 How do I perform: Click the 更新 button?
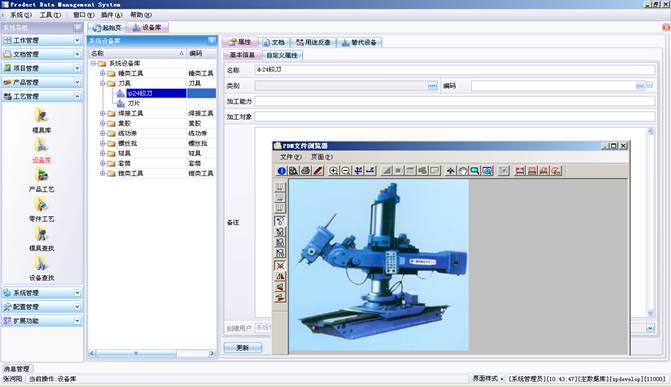243,348
